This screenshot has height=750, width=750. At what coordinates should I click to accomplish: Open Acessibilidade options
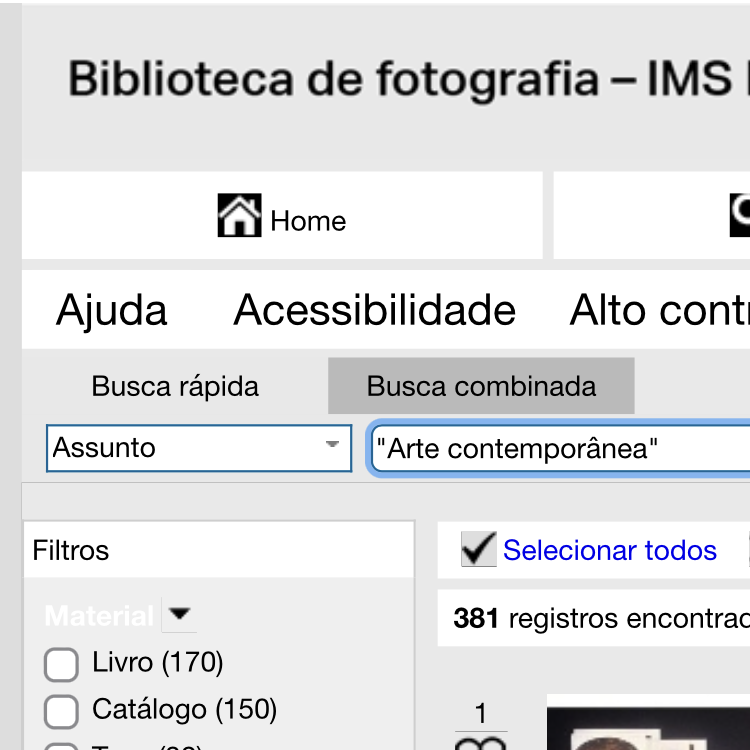(375, 310)
